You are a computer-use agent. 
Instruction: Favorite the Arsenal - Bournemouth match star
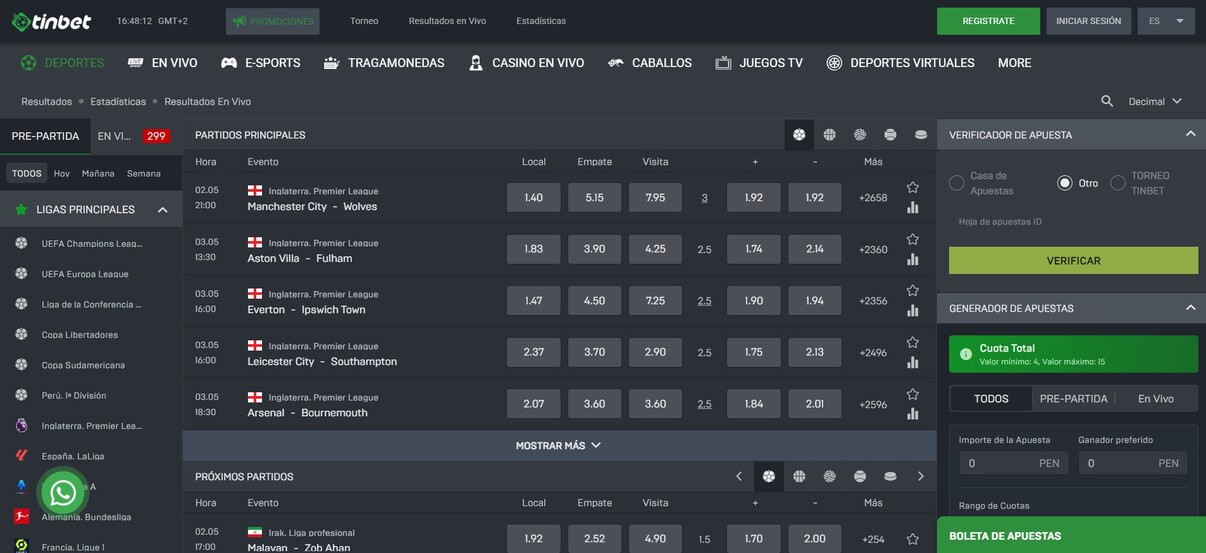tap(912, 394)
